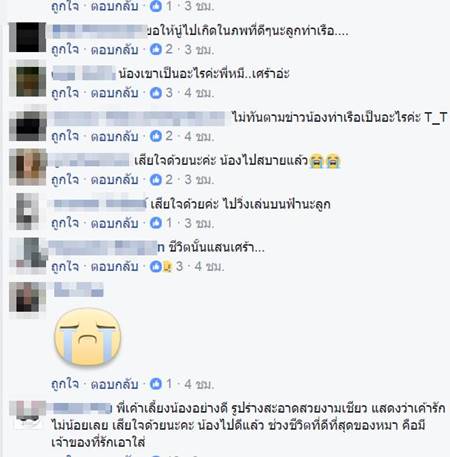Open like icon under ไปวิ่งเล่นบนฟ้านะลูก comment
Screen dimensions: 450x457
coord(156,223)
